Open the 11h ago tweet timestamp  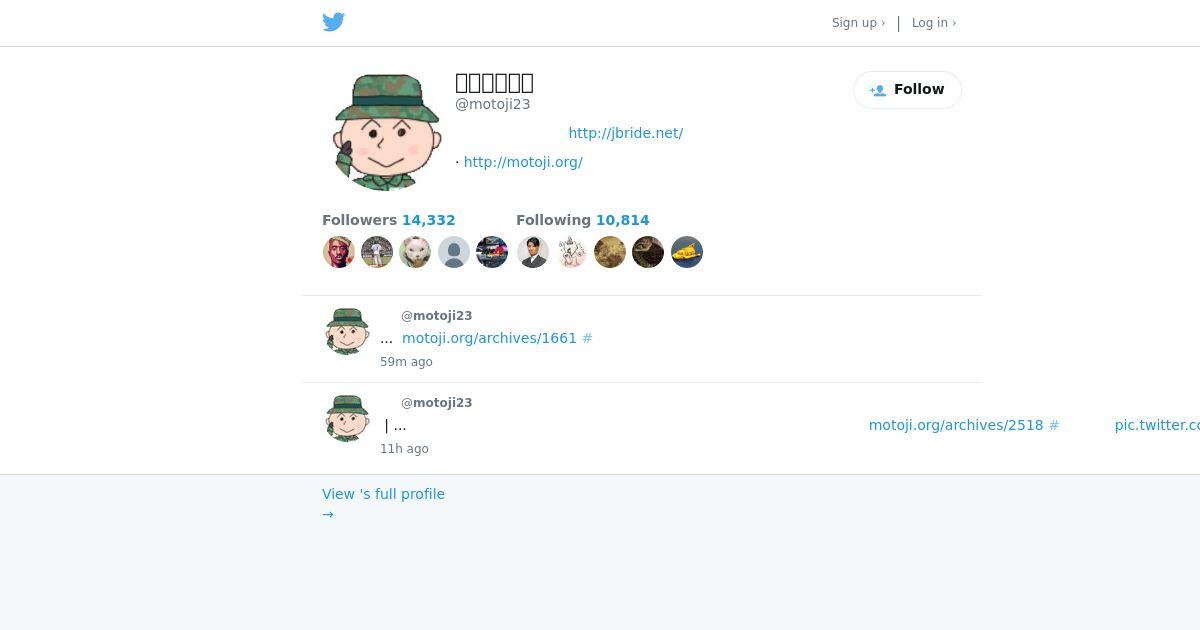click(404, 449)
